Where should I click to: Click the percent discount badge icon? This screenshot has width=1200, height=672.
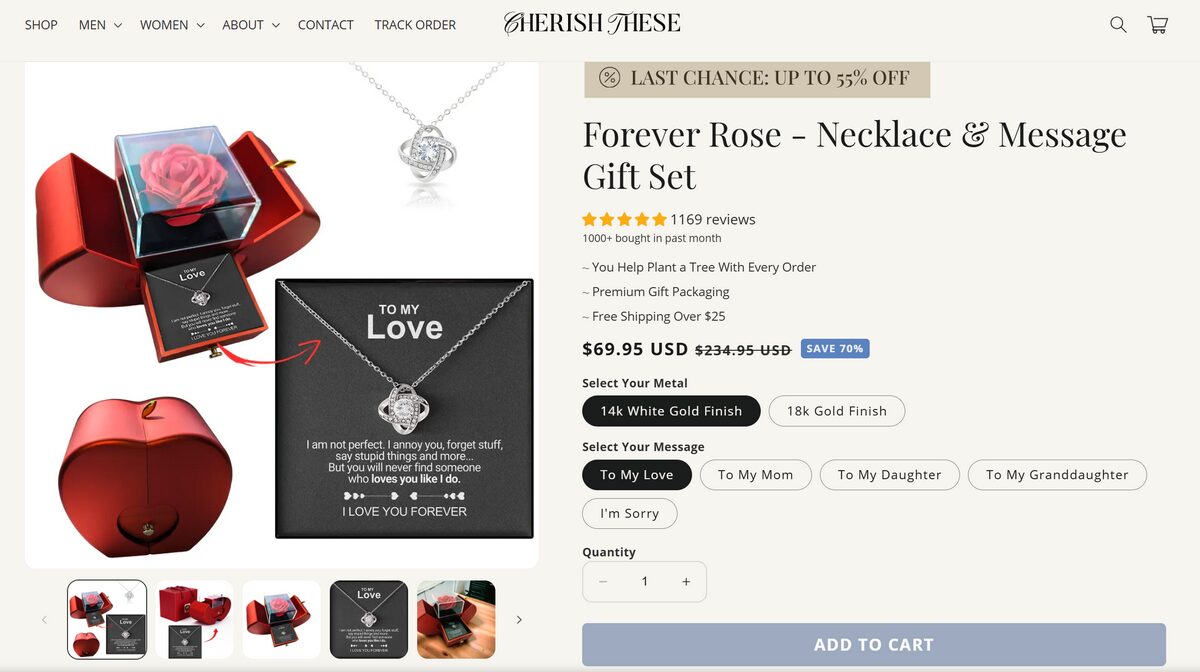pyautogui.click(x=608, y=77)
